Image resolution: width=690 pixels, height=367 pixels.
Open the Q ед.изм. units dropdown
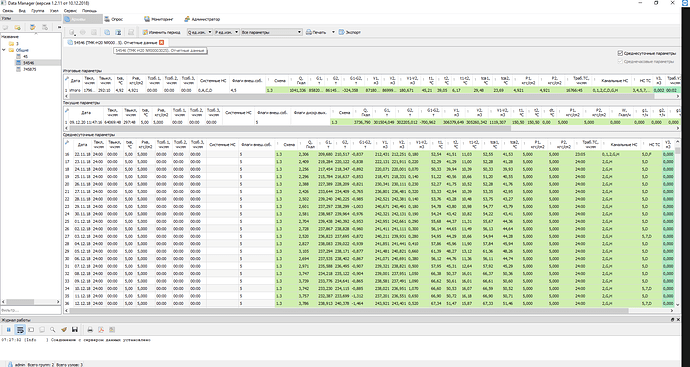tap(200, 32)
